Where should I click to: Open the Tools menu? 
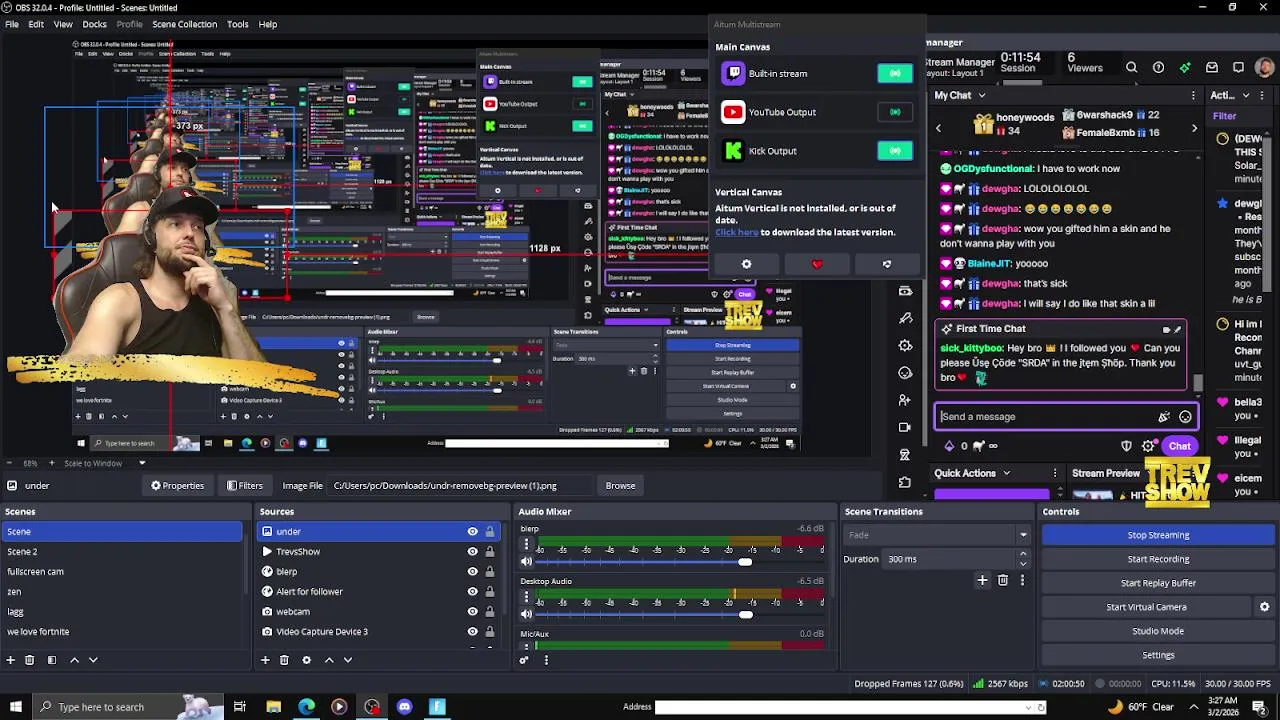pos(238,24)
